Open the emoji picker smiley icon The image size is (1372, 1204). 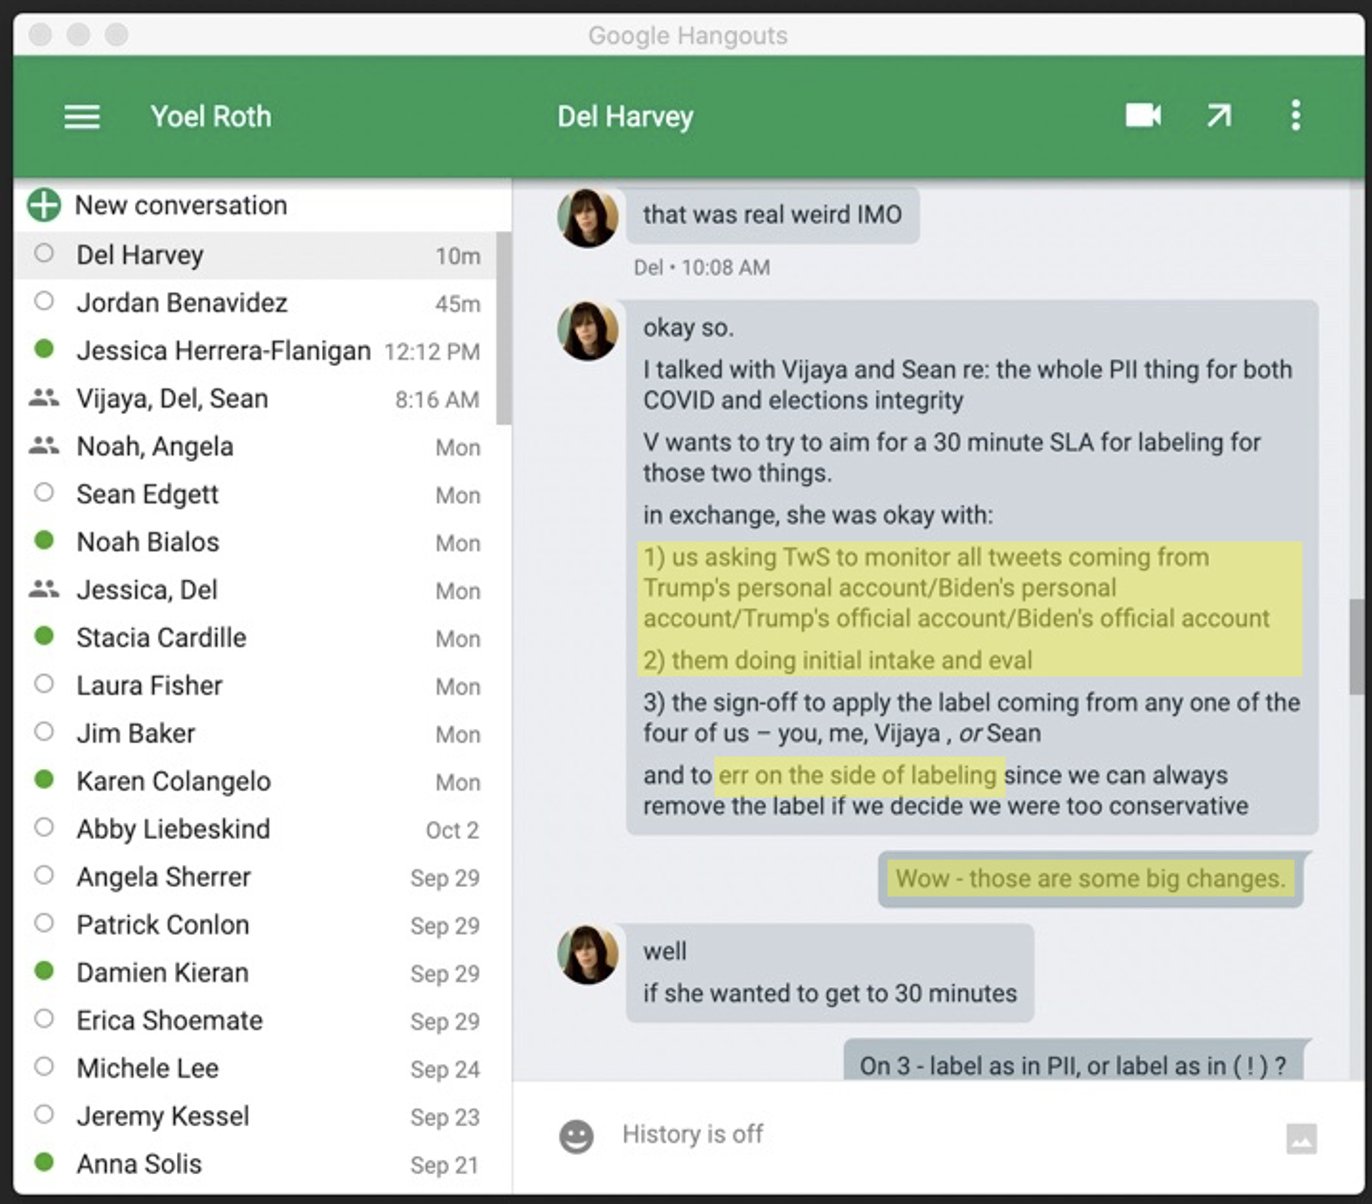tap(576, 1136)
